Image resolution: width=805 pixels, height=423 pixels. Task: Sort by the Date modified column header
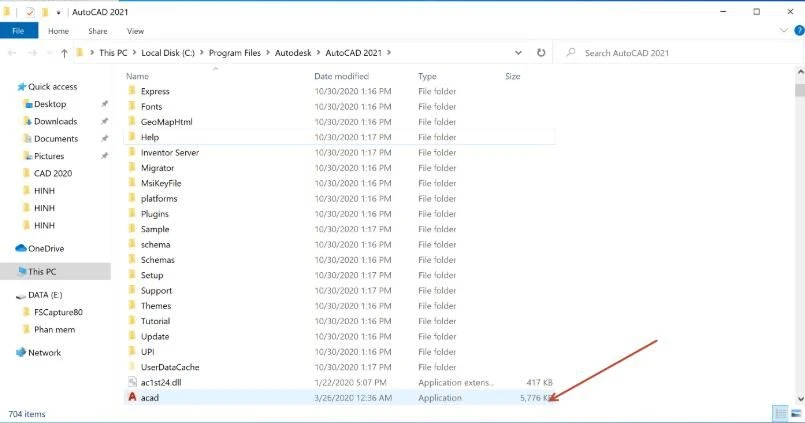[342, 76]
